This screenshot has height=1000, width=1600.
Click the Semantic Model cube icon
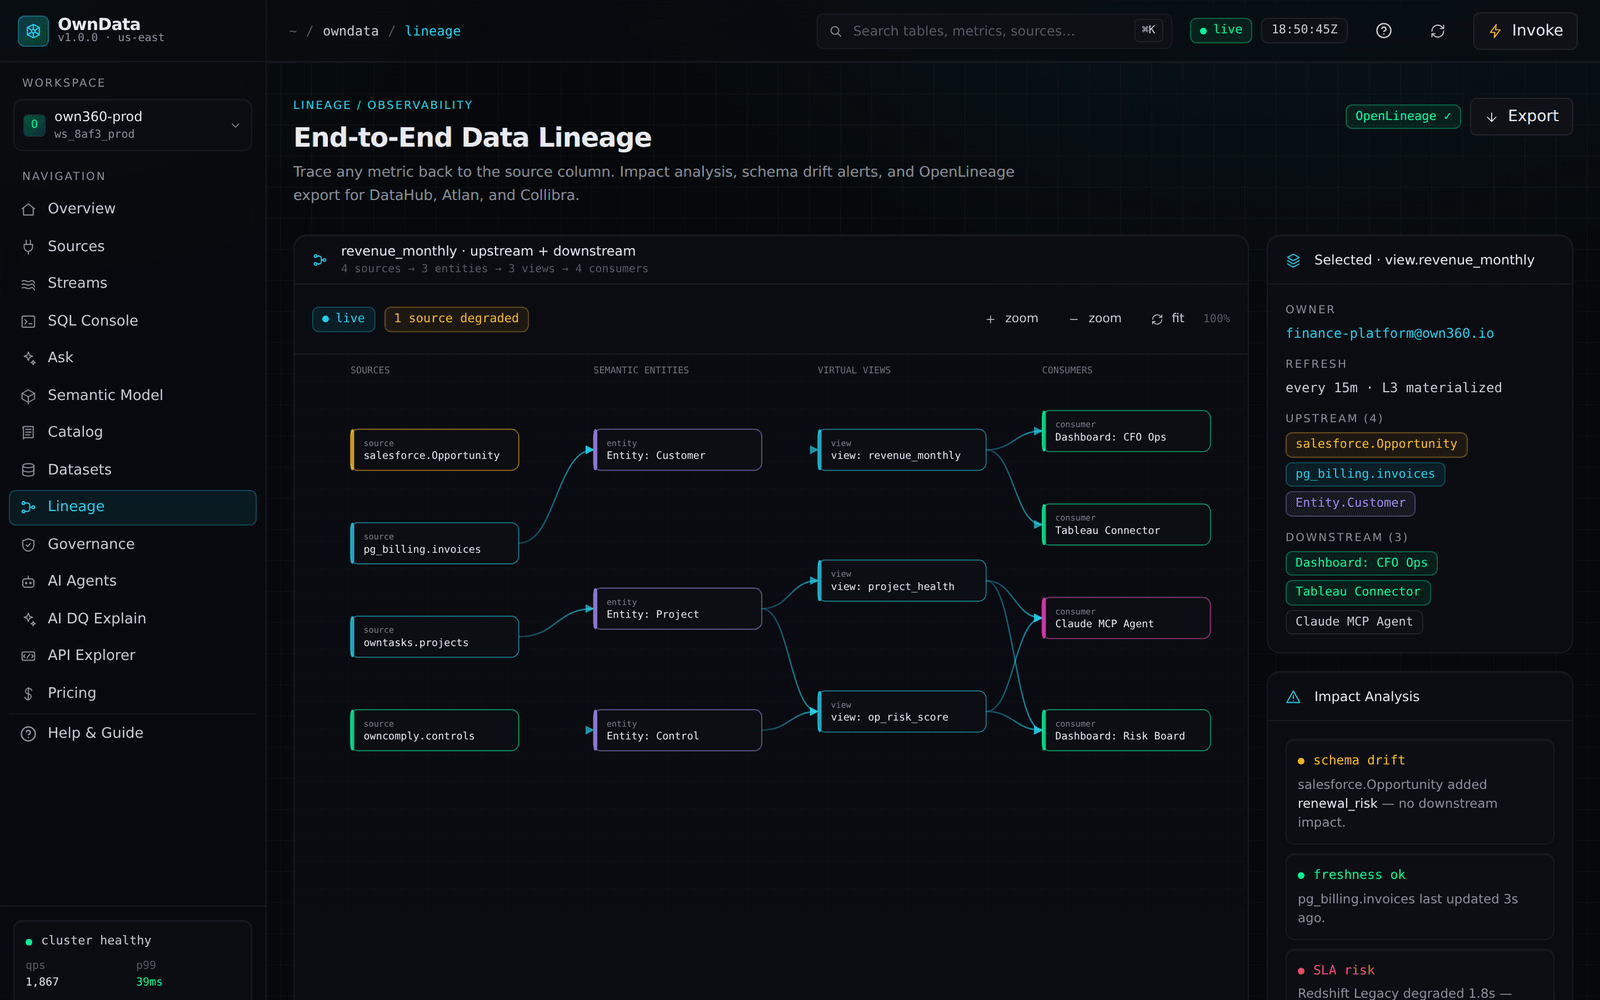pos(28,396)
